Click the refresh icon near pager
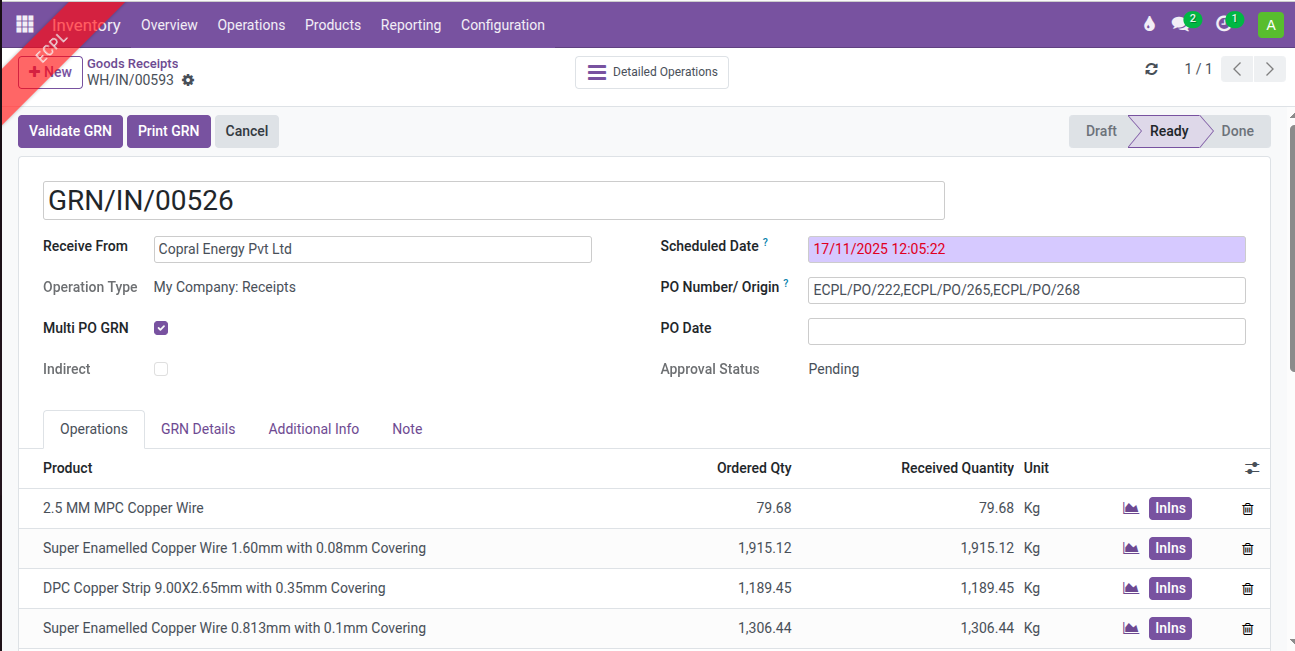 (x=1151, y=69)
